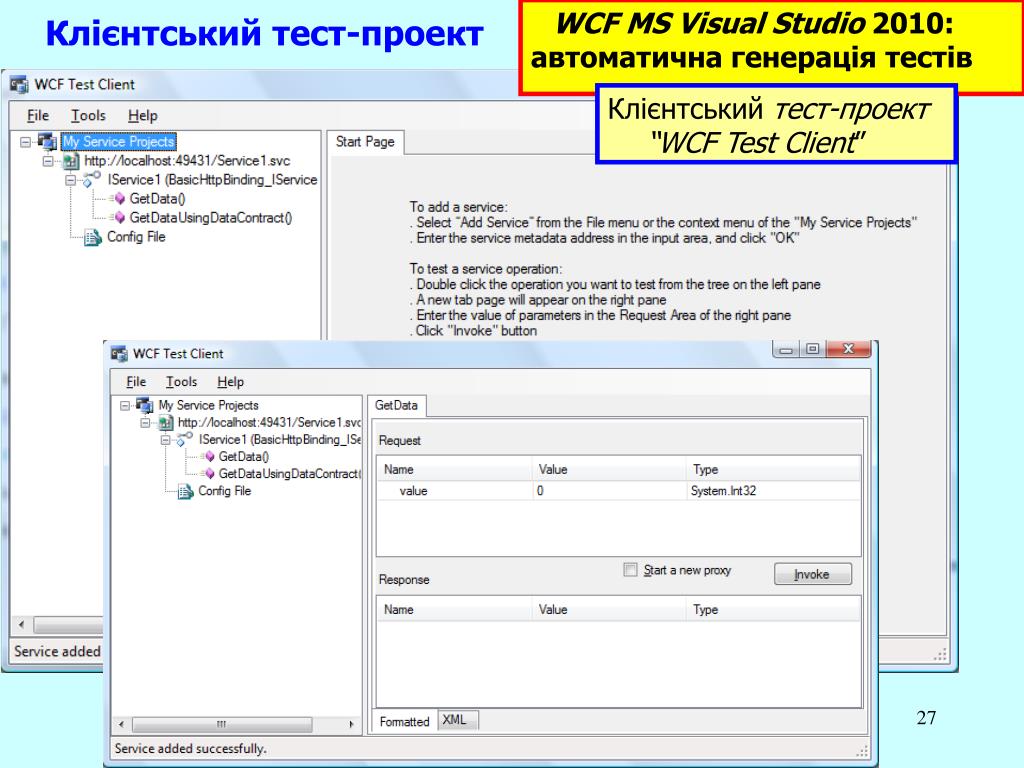Screen dimensions: 1024x768
Task: Click My Service Projects computer icon in front window
Action: click(145, 405)
